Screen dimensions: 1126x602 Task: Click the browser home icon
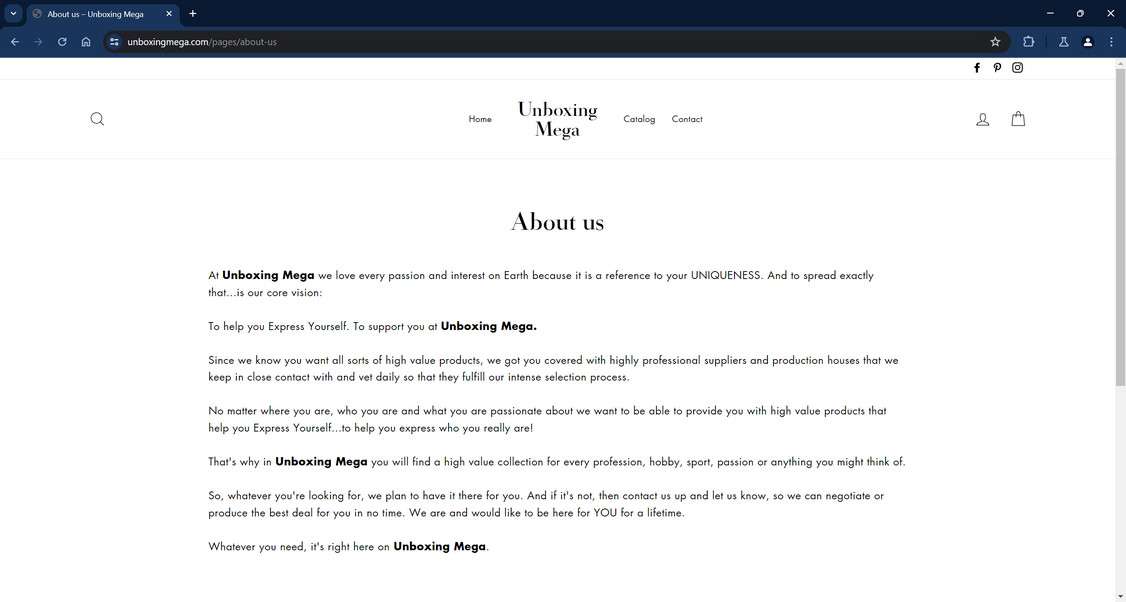click(86, 41)
